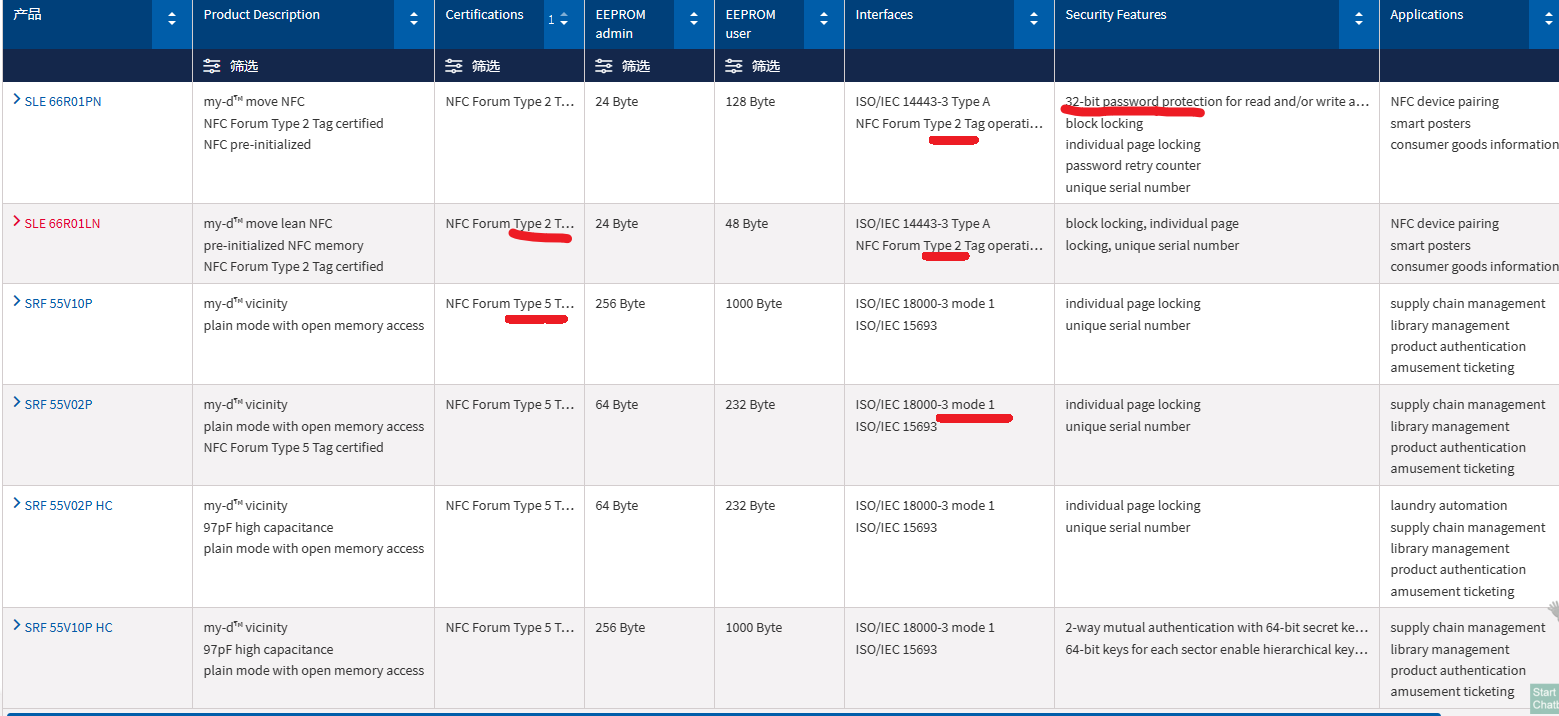
Task: Select '48 Byte' EEPROM user cell
Action: pyautogui.click(x=747, y=224)
